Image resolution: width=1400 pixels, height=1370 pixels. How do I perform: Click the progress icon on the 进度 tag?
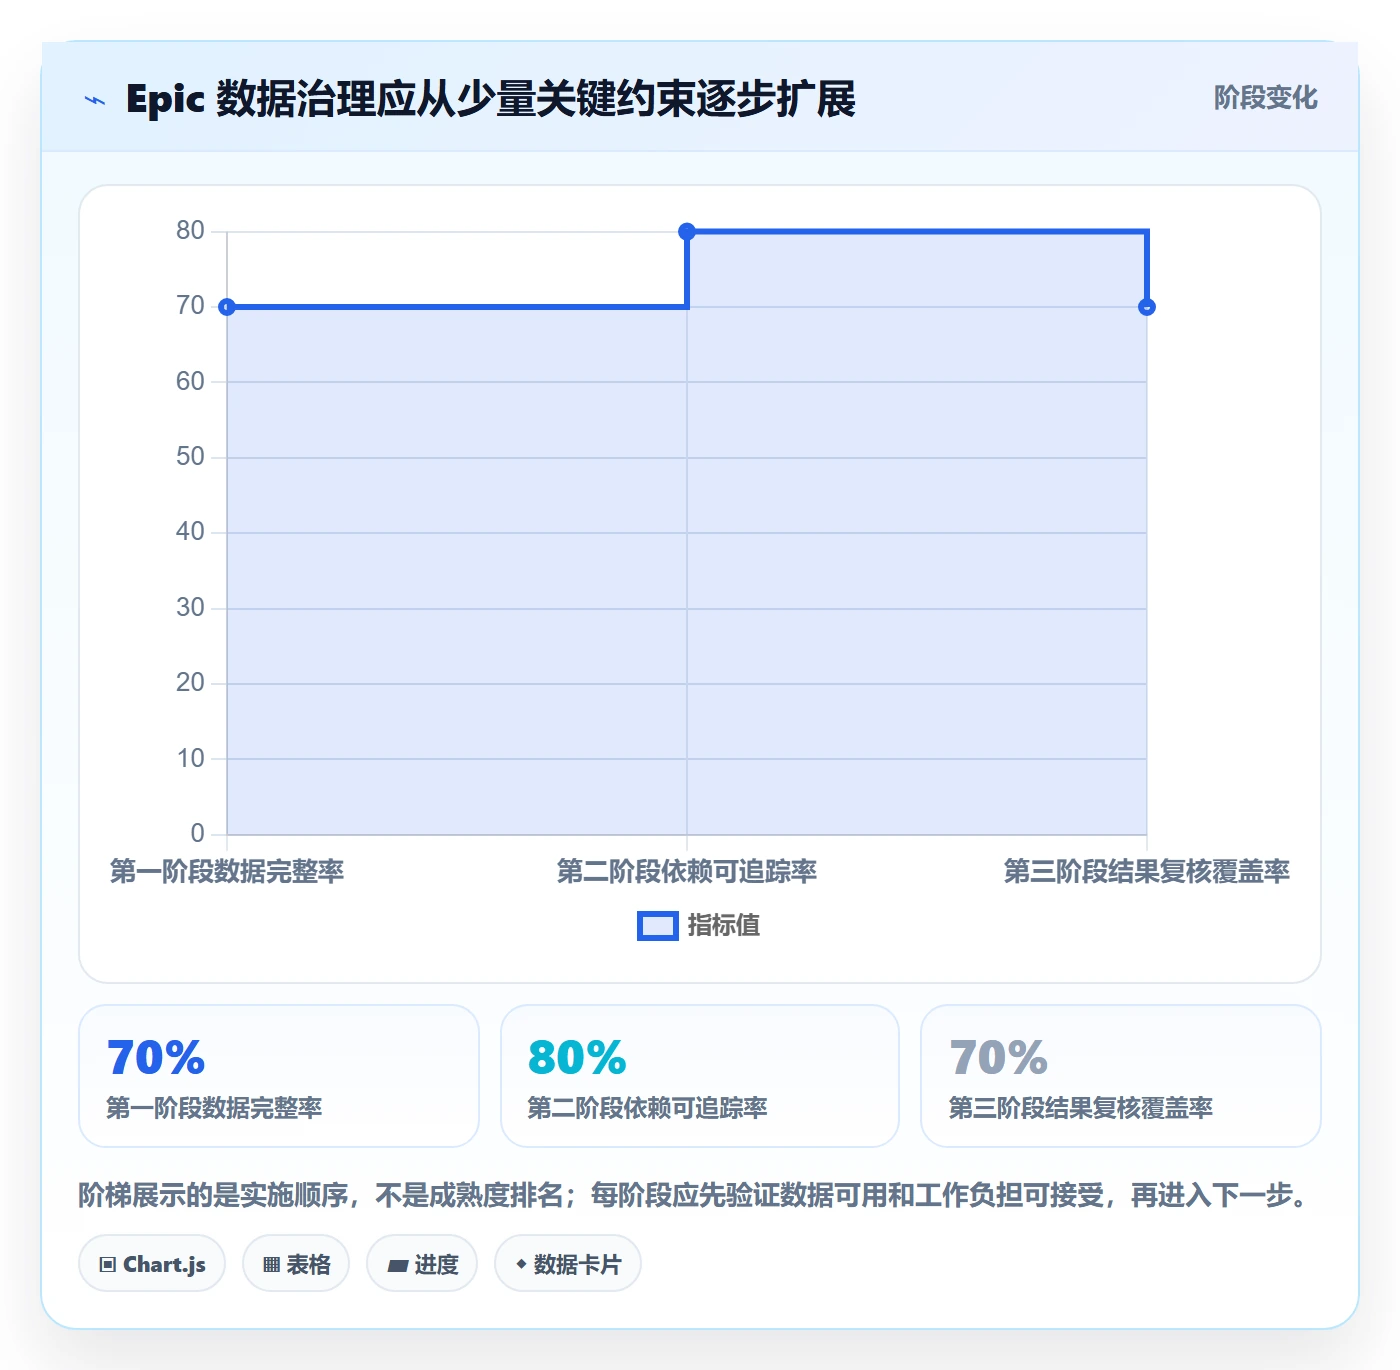tap(397, 1265)
